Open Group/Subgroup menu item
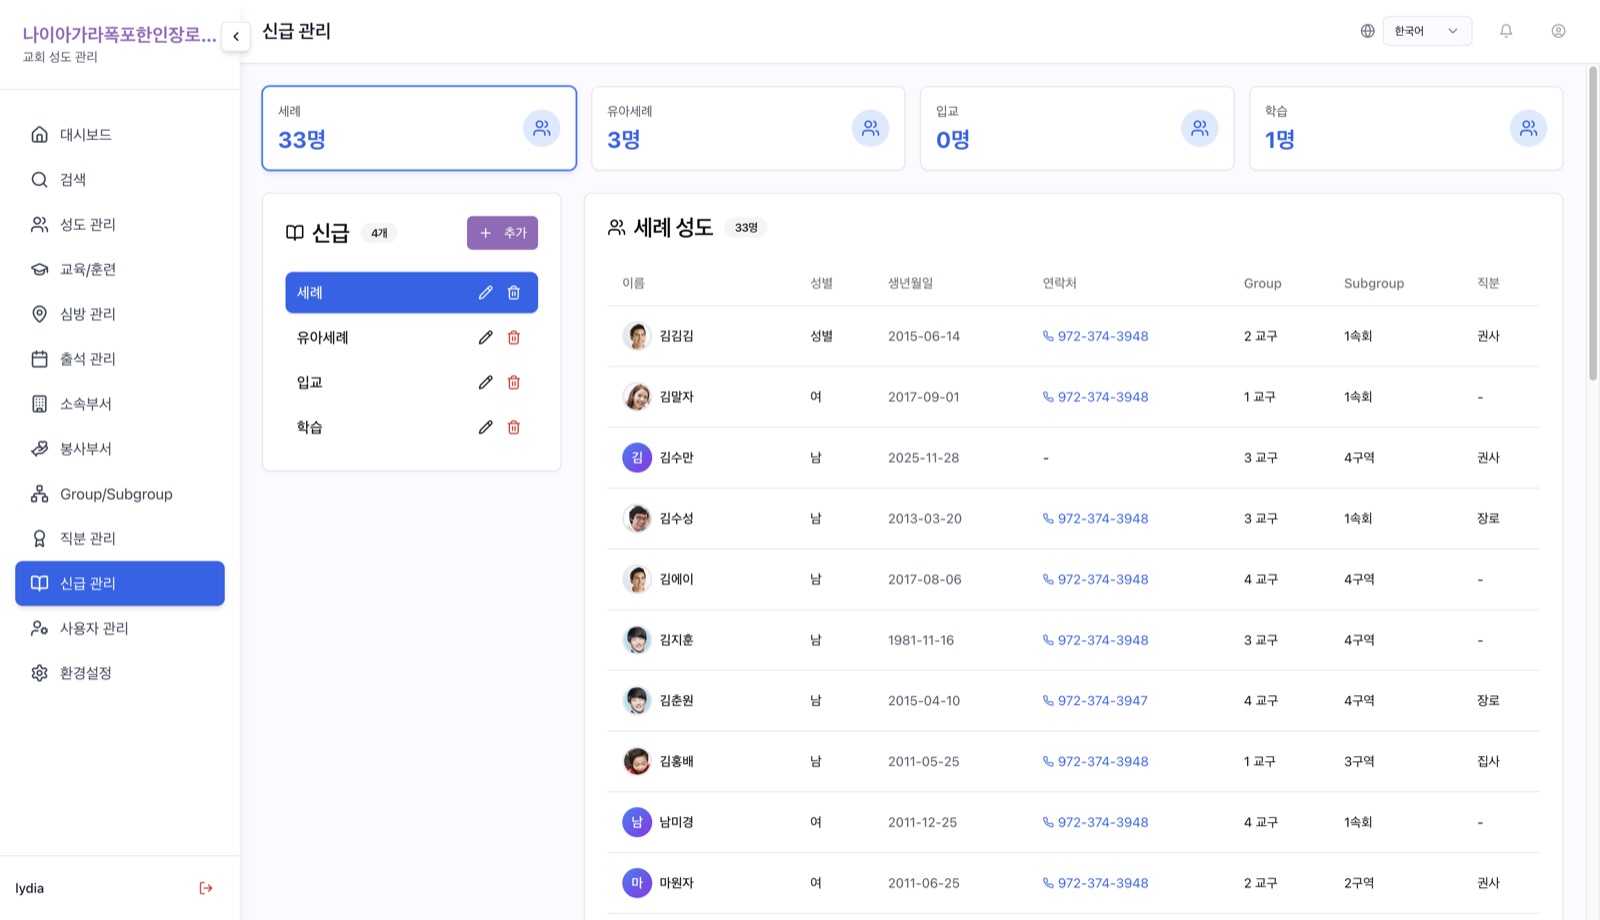The image size is (1600, 920). pyautogui.click(x=120, y=494)
